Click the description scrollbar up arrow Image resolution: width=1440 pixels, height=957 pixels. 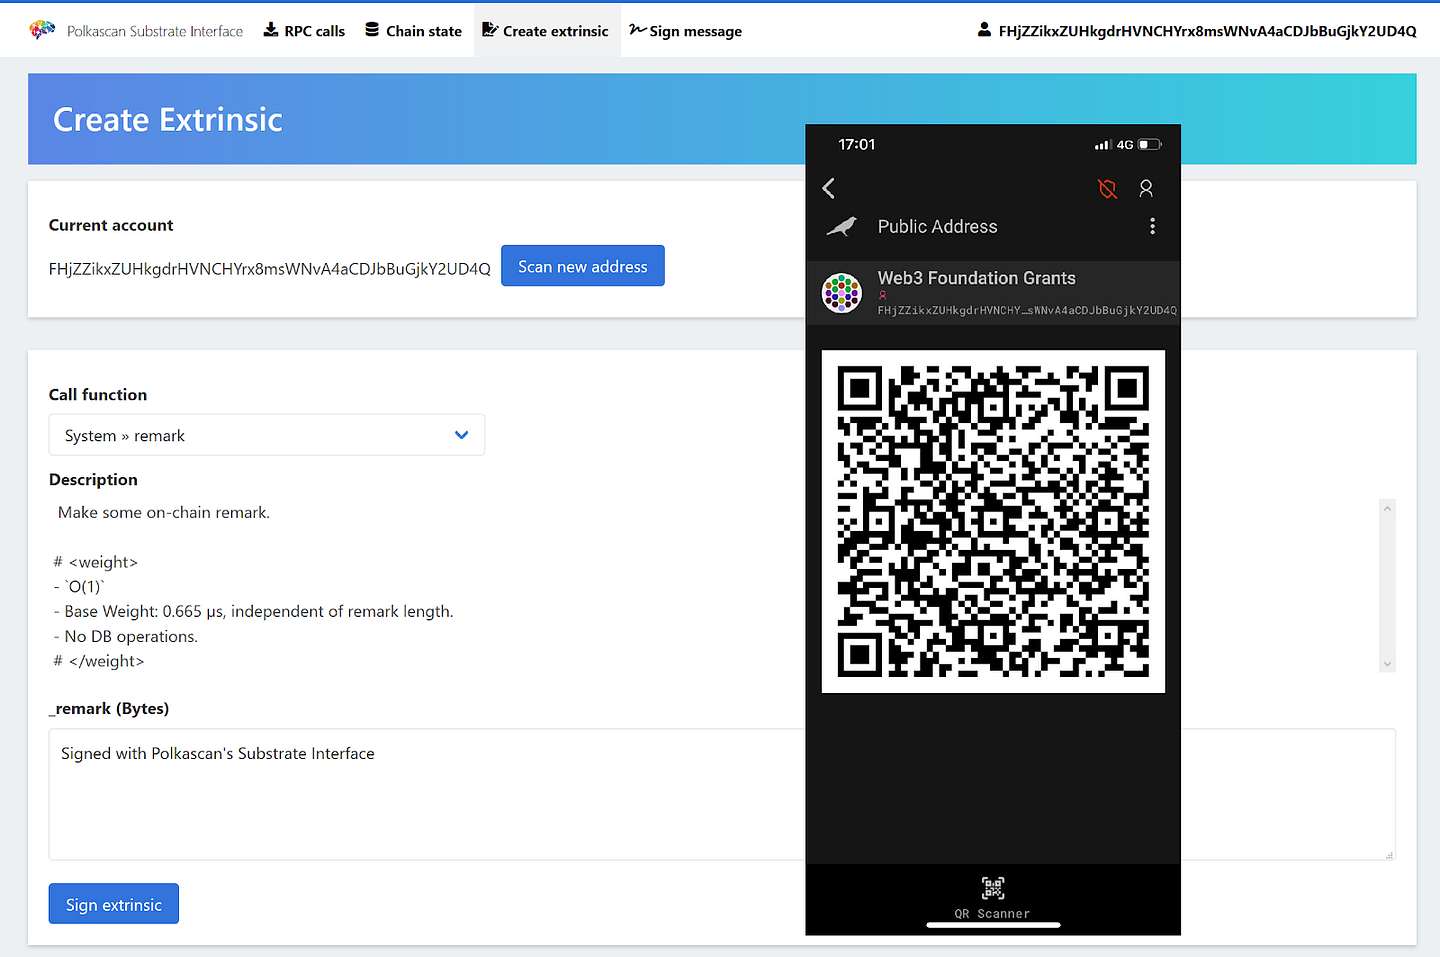tap(1387, 509)
